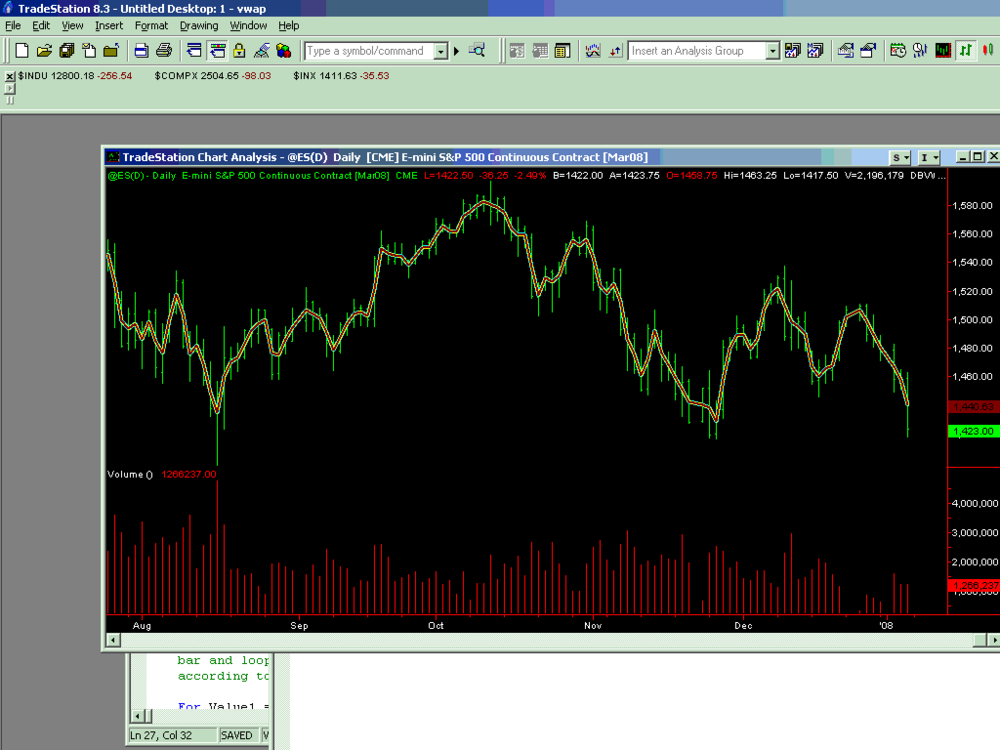
Task: Click the small arrow below ticker bar X
Action: (10, 89)
